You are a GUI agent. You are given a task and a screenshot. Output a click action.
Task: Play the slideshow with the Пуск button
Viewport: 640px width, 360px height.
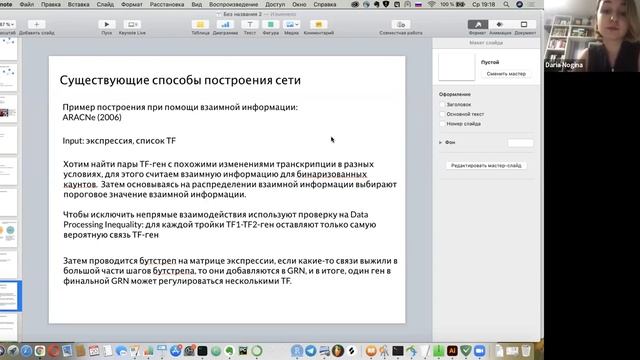107,24
